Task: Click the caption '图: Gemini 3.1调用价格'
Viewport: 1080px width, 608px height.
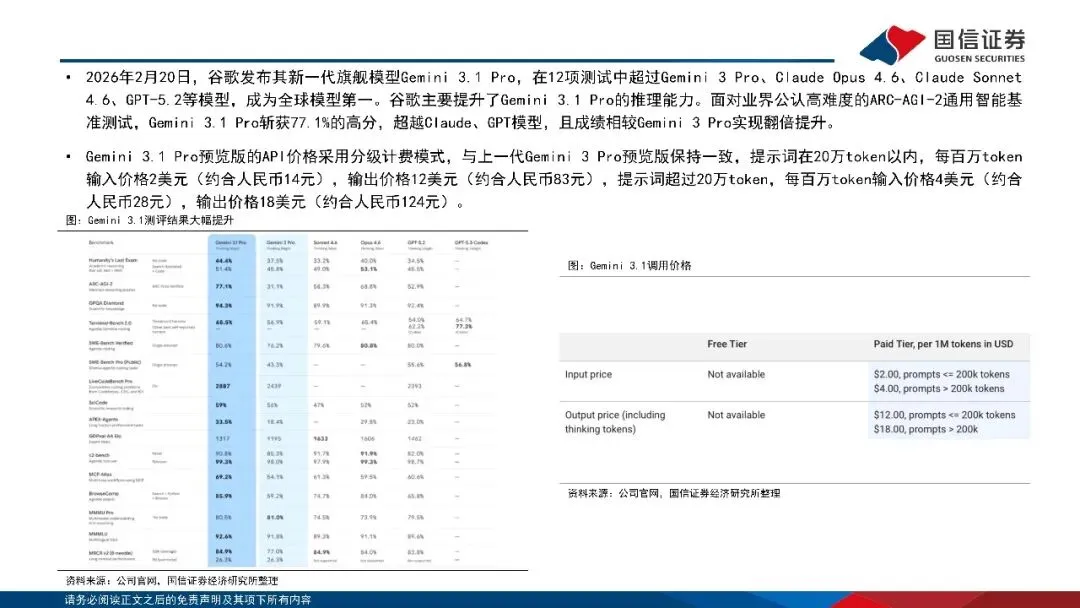Action: (x=630, y=265)
